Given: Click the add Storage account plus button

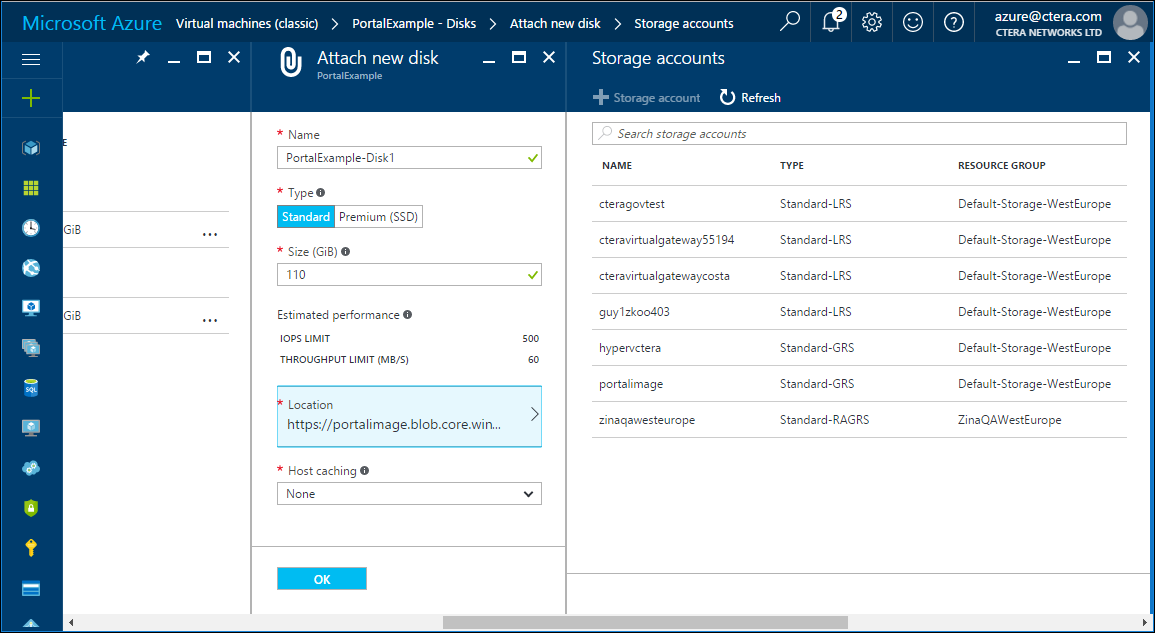Looking at the screenshot, I should [x=646, y=97].
